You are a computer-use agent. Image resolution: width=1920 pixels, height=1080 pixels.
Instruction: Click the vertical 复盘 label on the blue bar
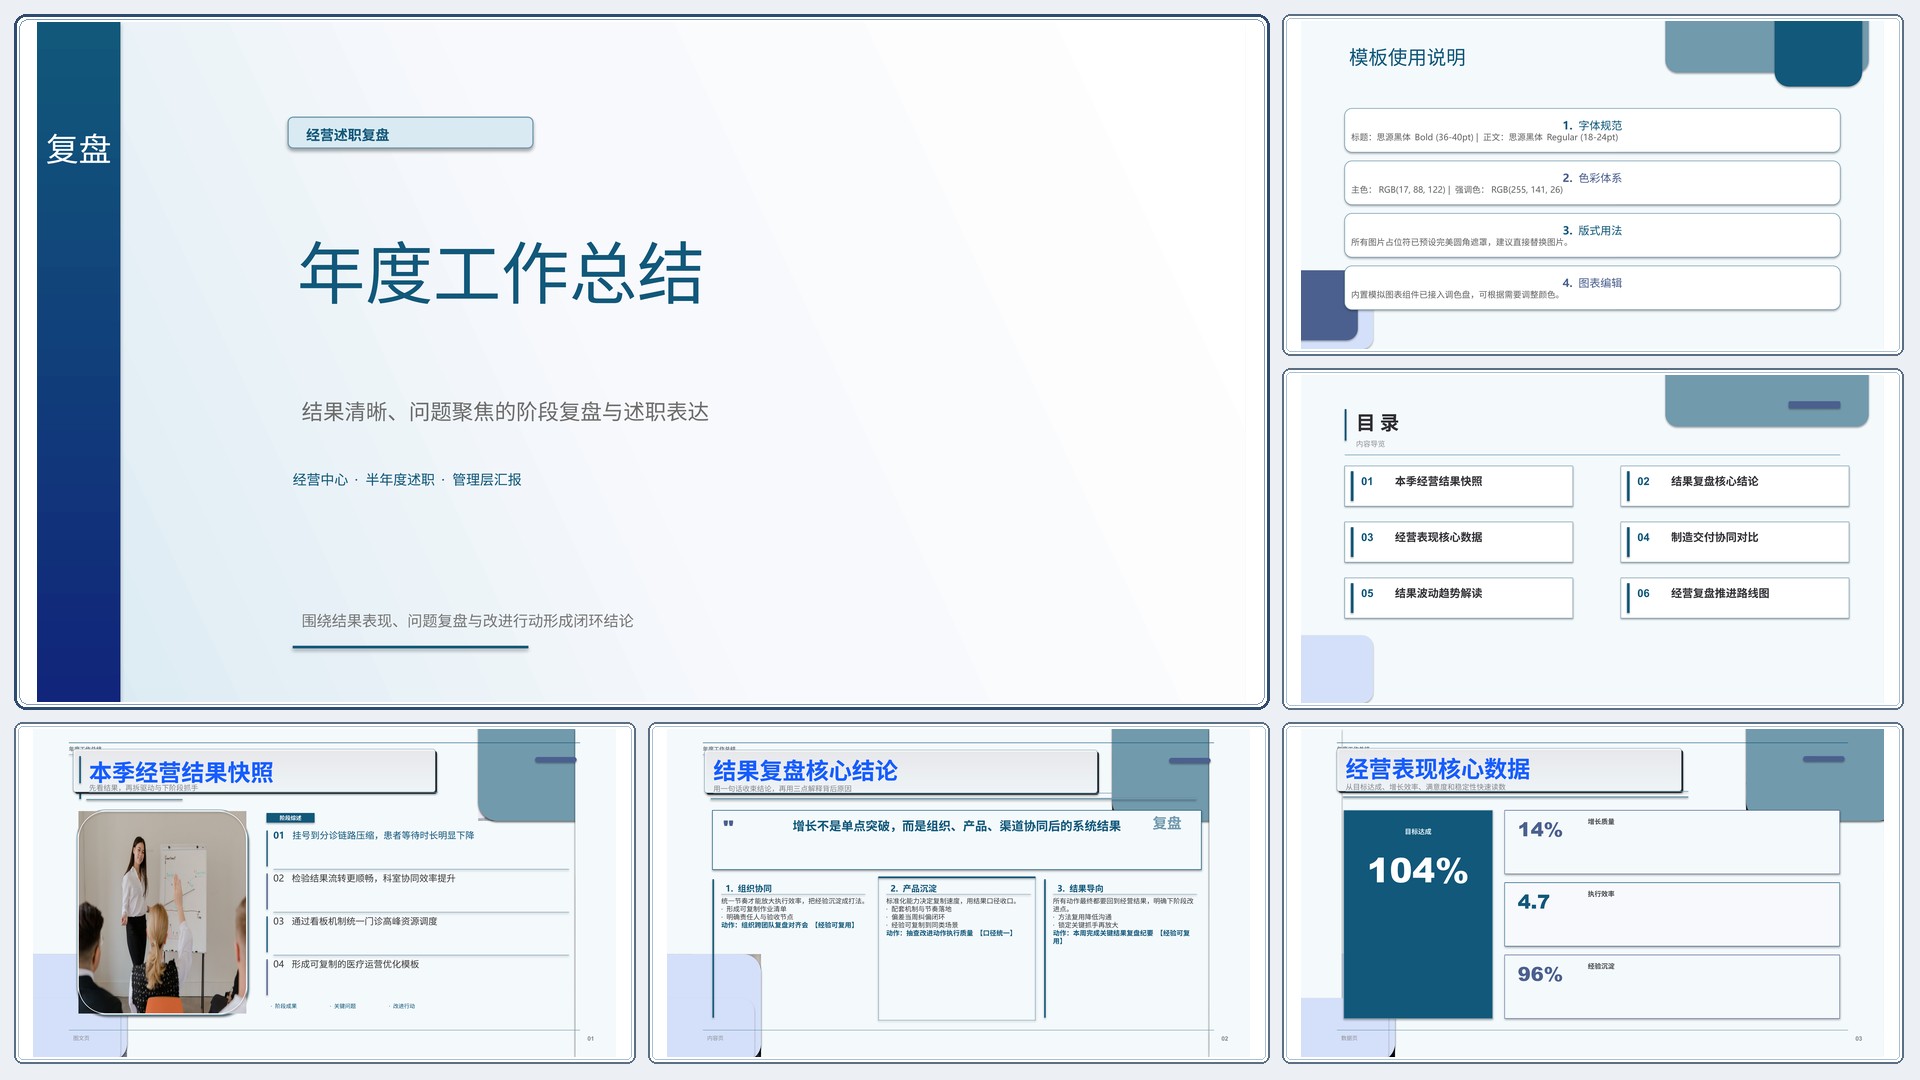[78, 150]
